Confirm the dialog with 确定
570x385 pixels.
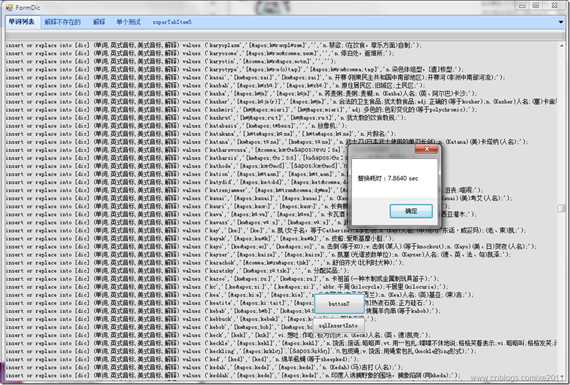(x=411, y=211)
